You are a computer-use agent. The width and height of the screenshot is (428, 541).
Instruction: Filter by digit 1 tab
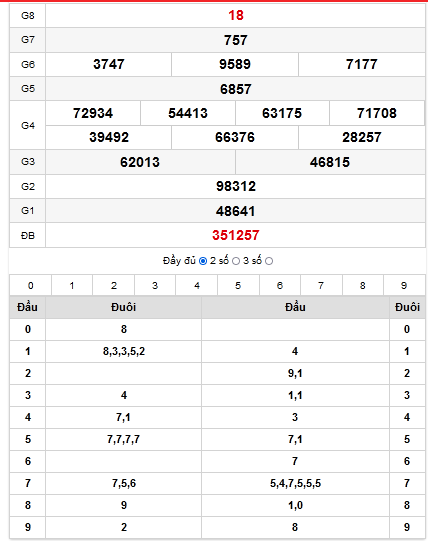(x=72, y=285)
